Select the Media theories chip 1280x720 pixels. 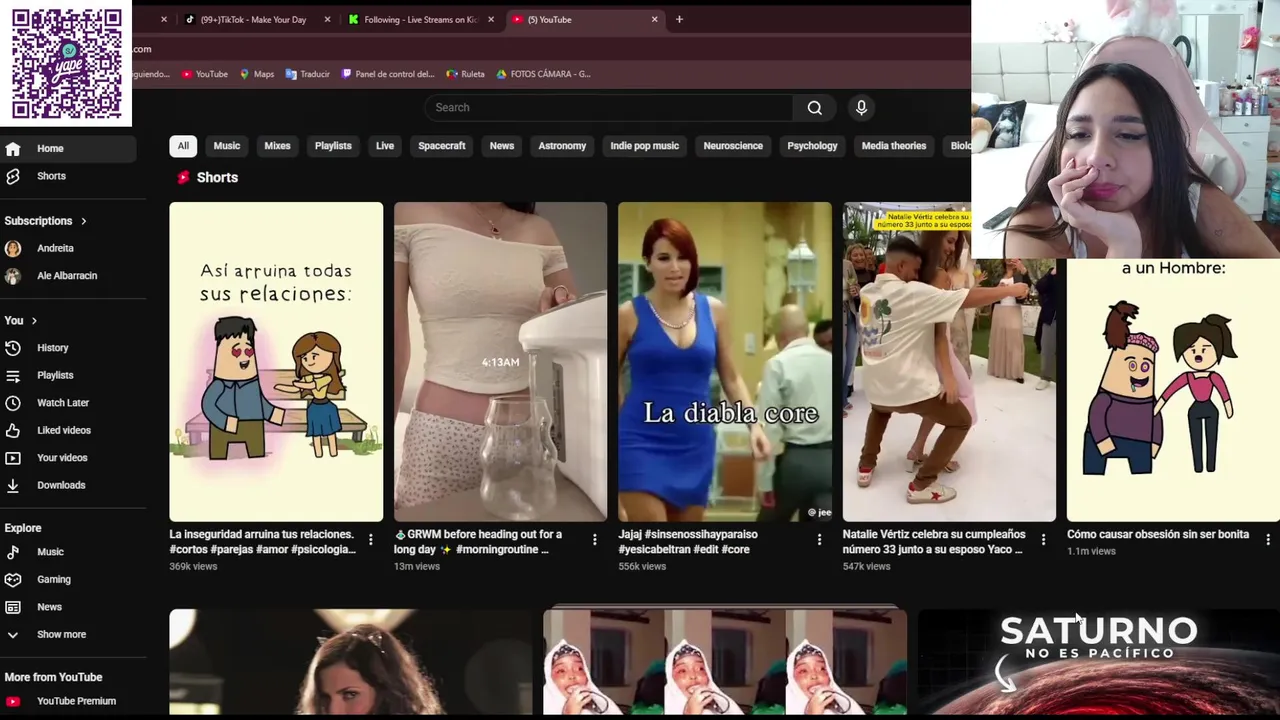(x=894, y=146)
